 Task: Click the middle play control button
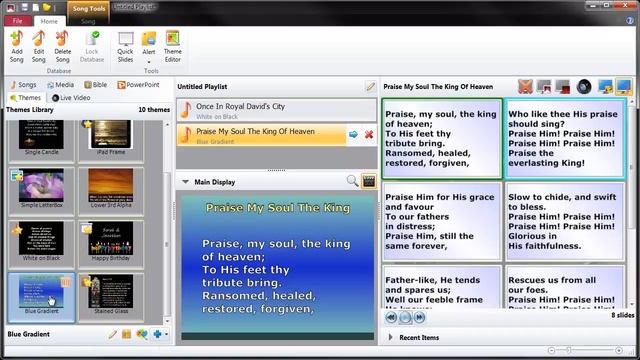pyautogui.click(x=405, y=317)
